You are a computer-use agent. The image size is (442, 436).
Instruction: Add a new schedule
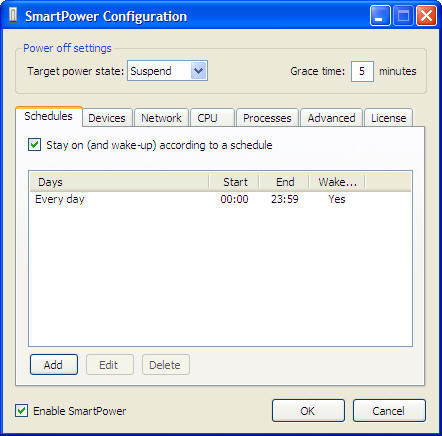tap(54, 365)
